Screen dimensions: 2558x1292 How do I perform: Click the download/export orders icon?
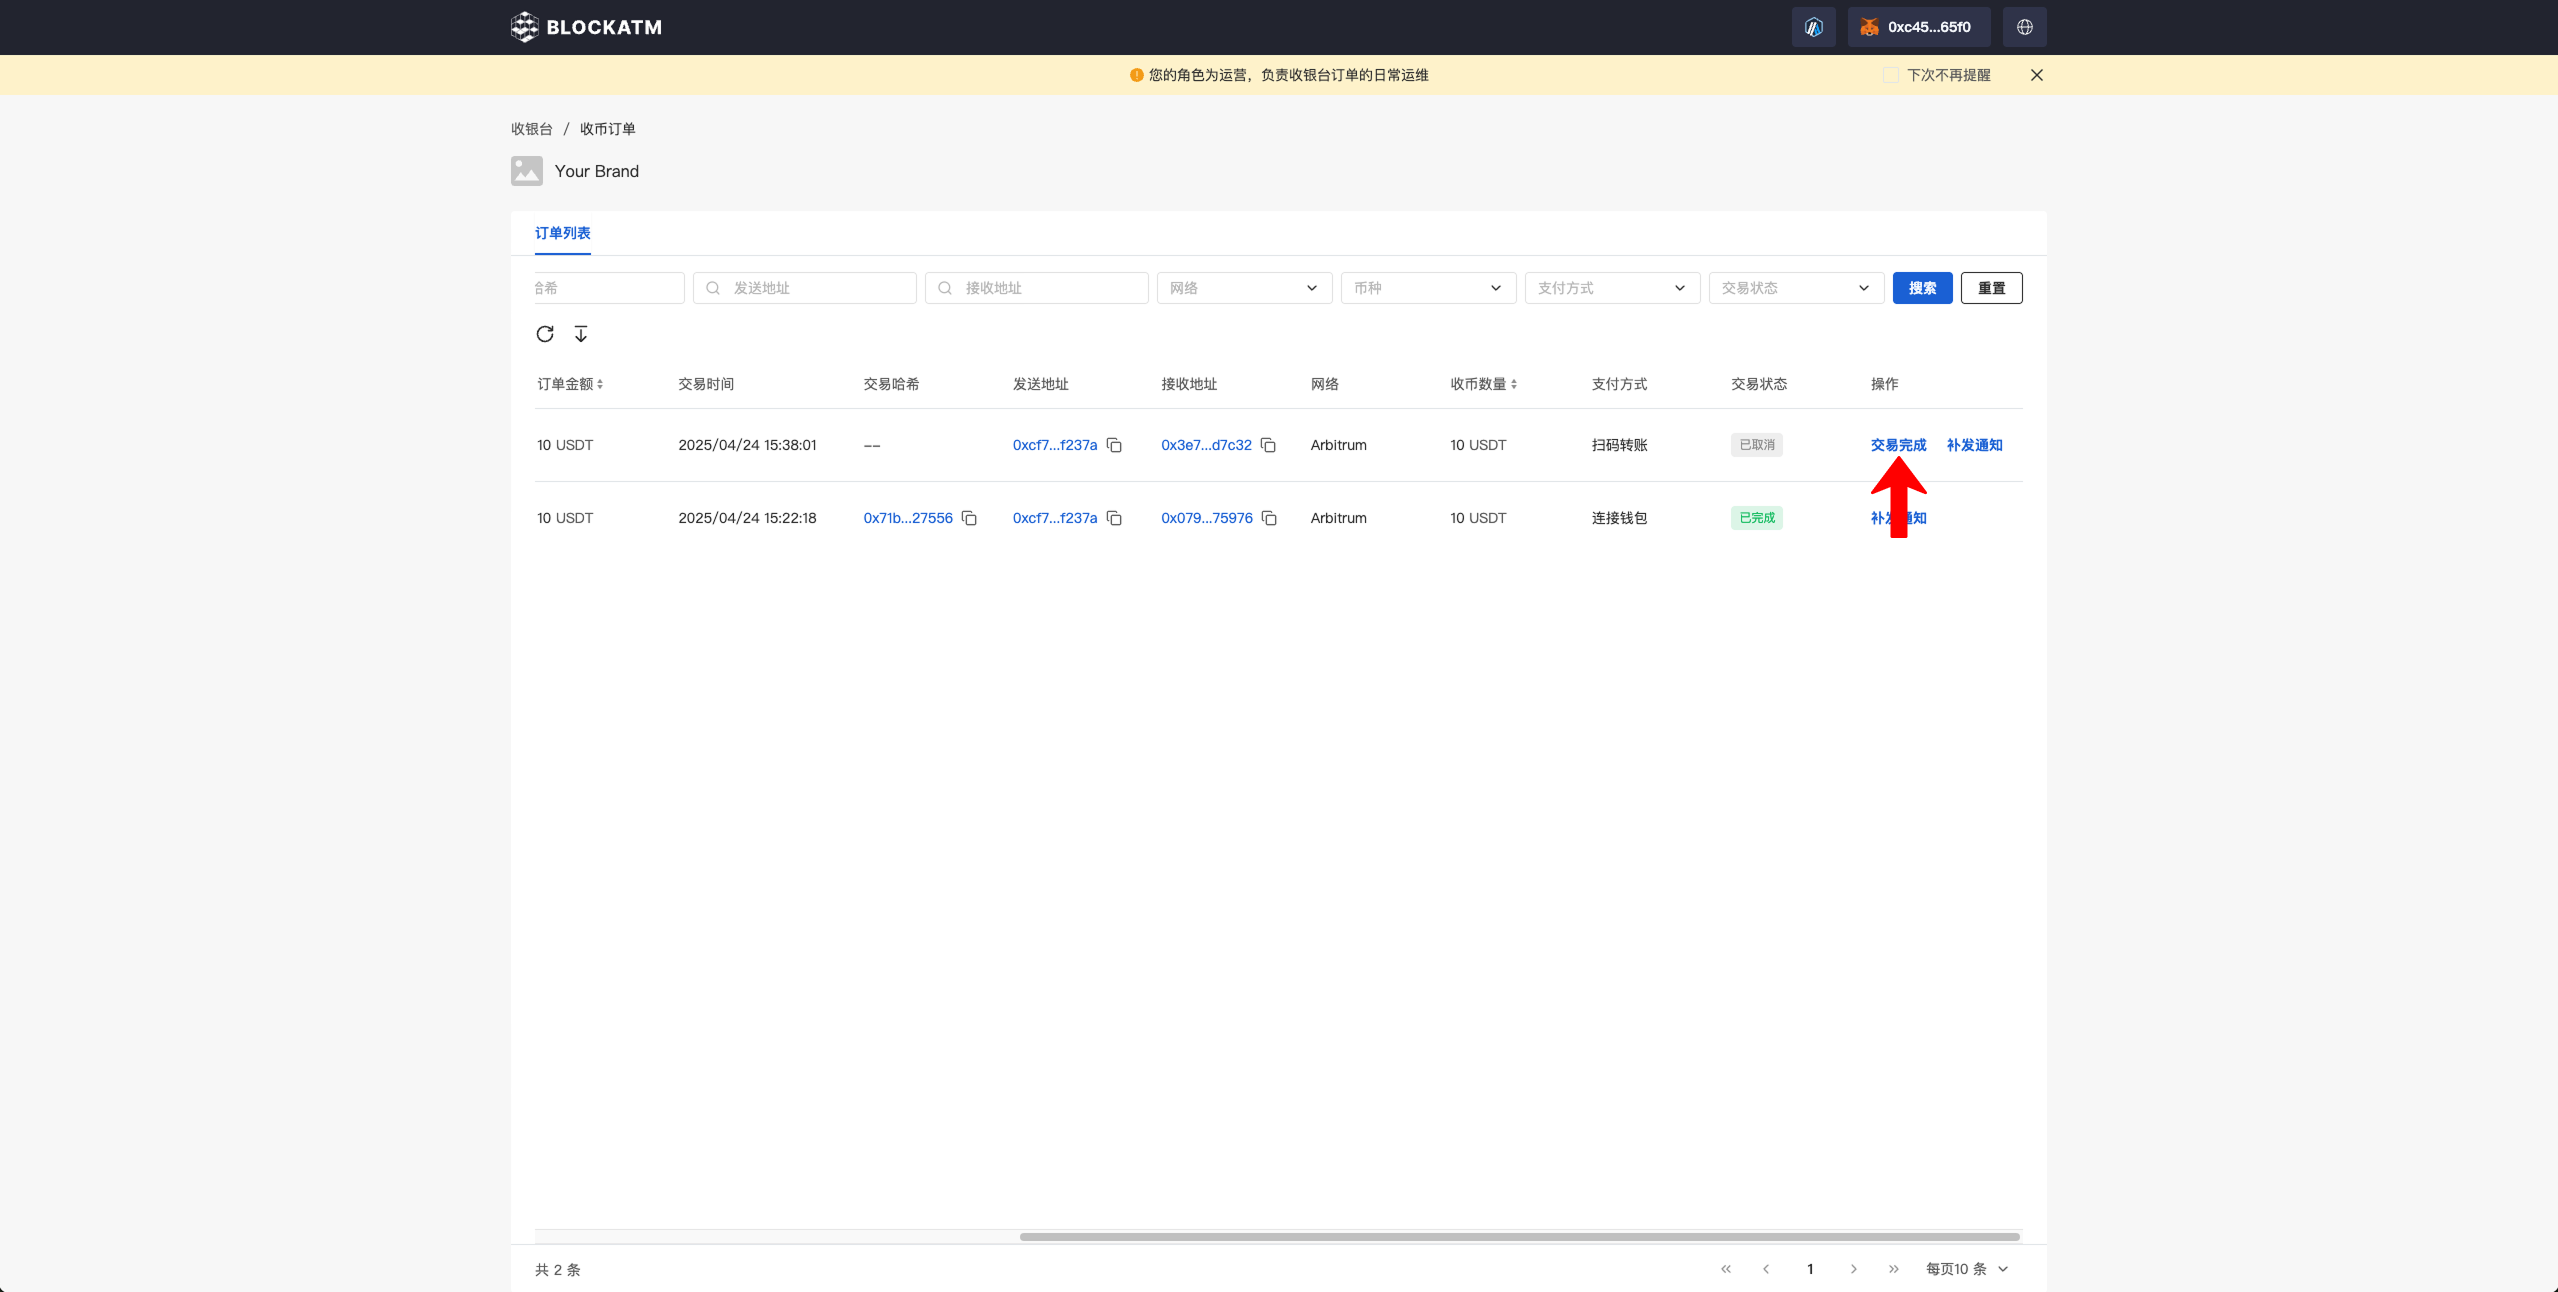[x=581, y=334]
